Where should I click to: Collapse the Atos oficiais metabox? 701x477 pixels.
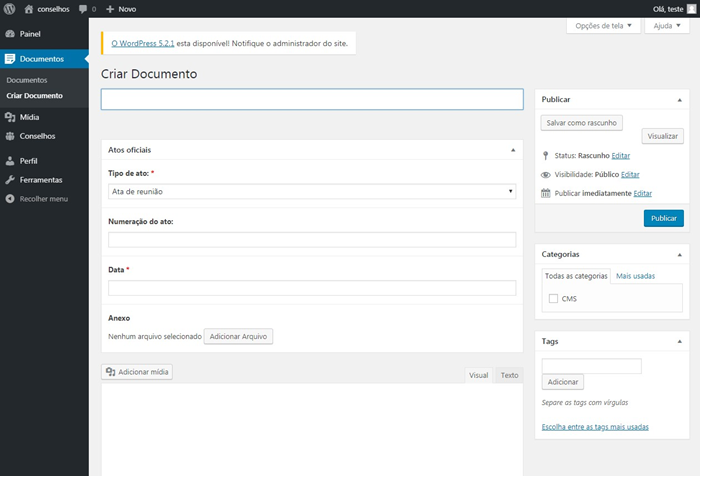click(513, 150)
